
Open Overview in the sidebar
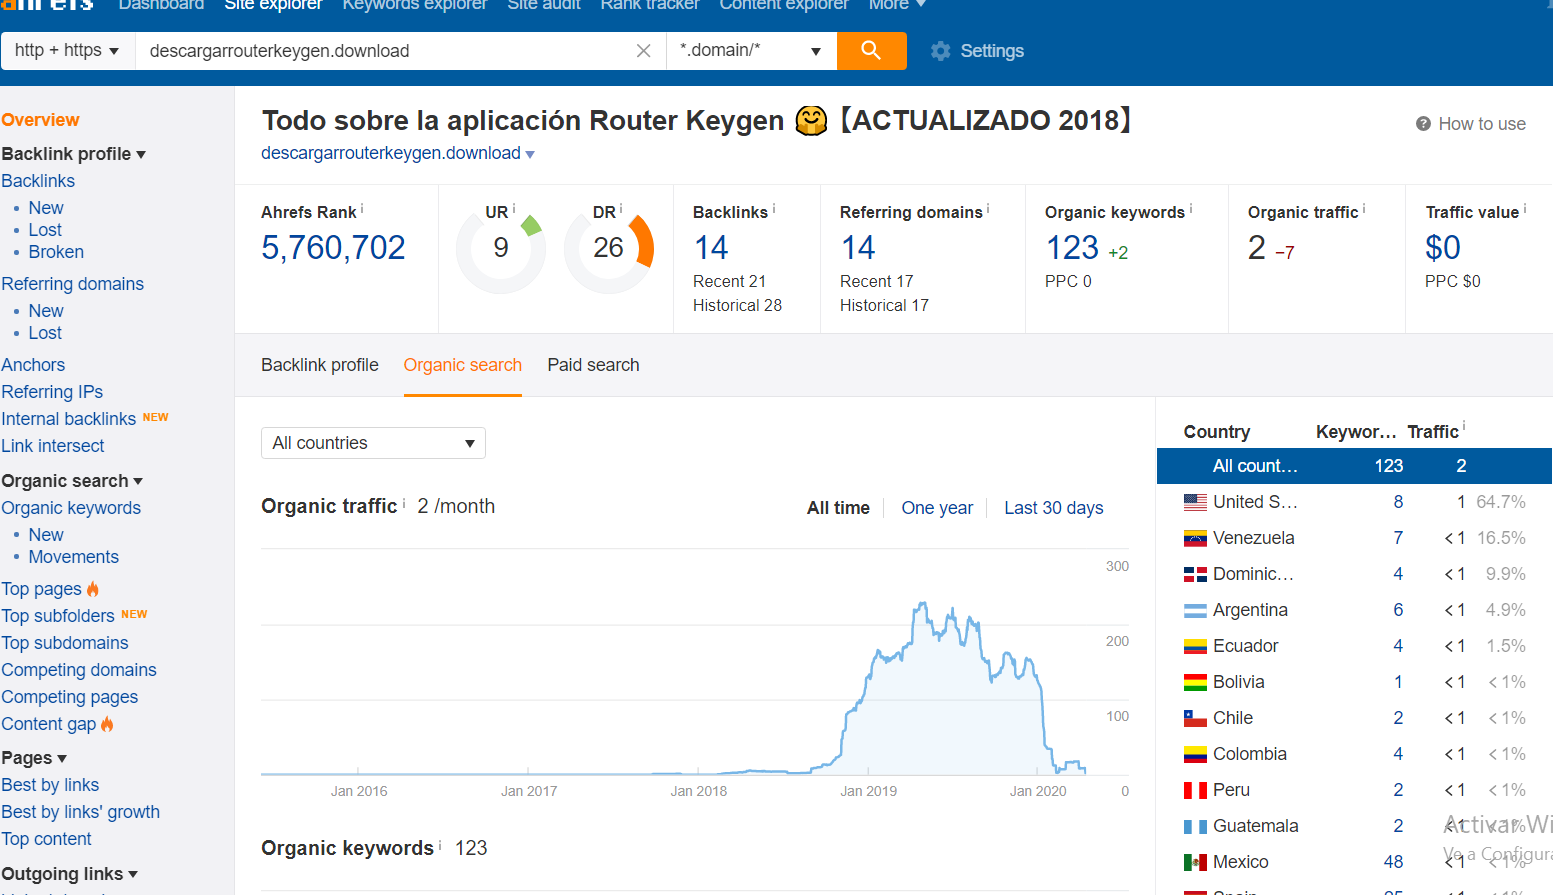[x=40, y=120]
